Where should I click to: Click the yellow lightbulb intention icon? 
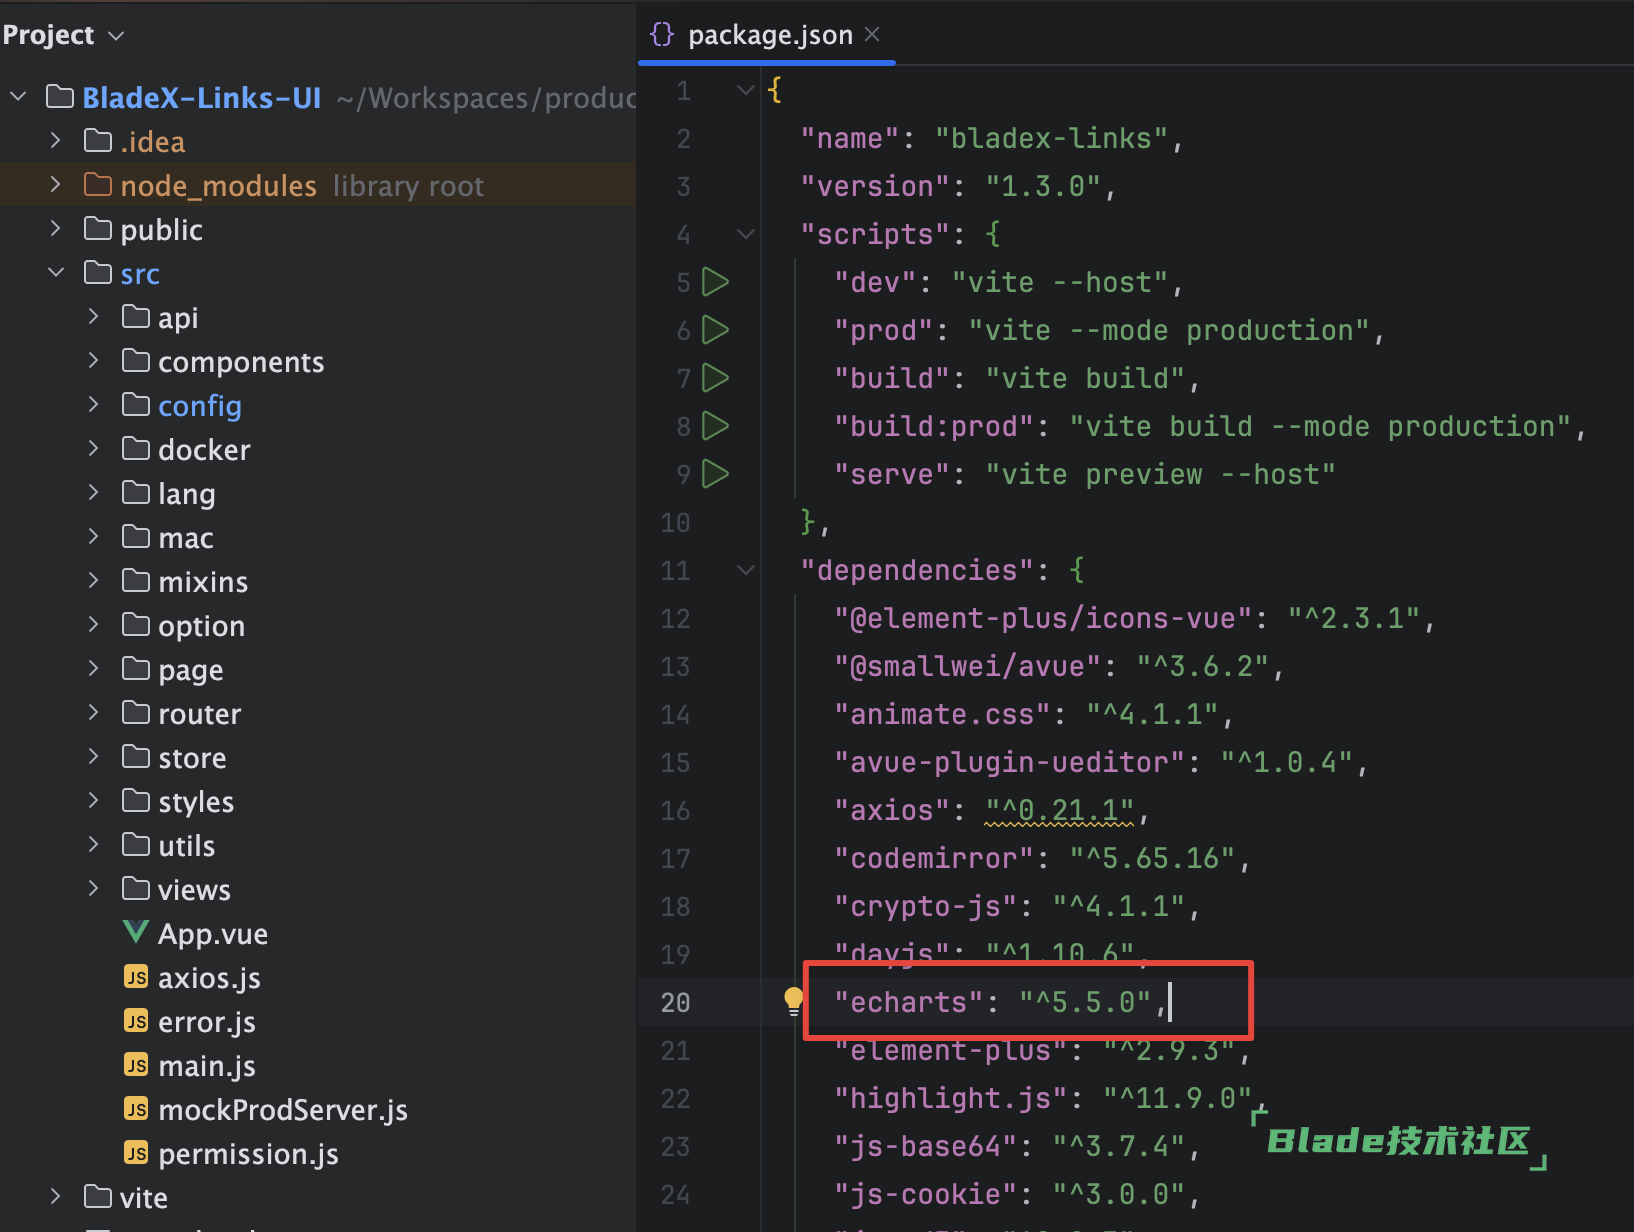coord(794,1001)
